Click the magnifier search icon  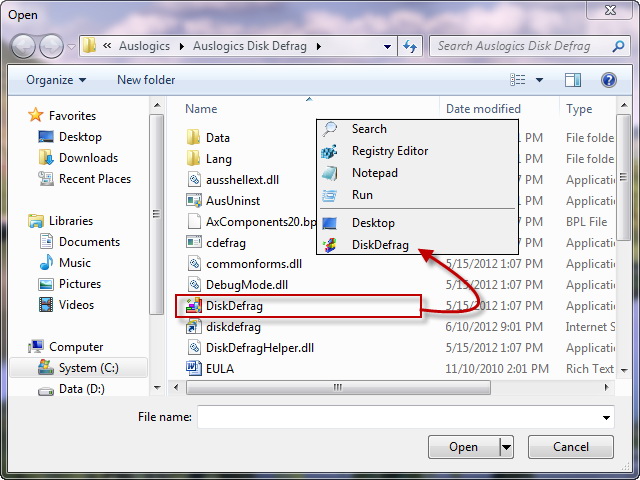click(x=618, y=46)
